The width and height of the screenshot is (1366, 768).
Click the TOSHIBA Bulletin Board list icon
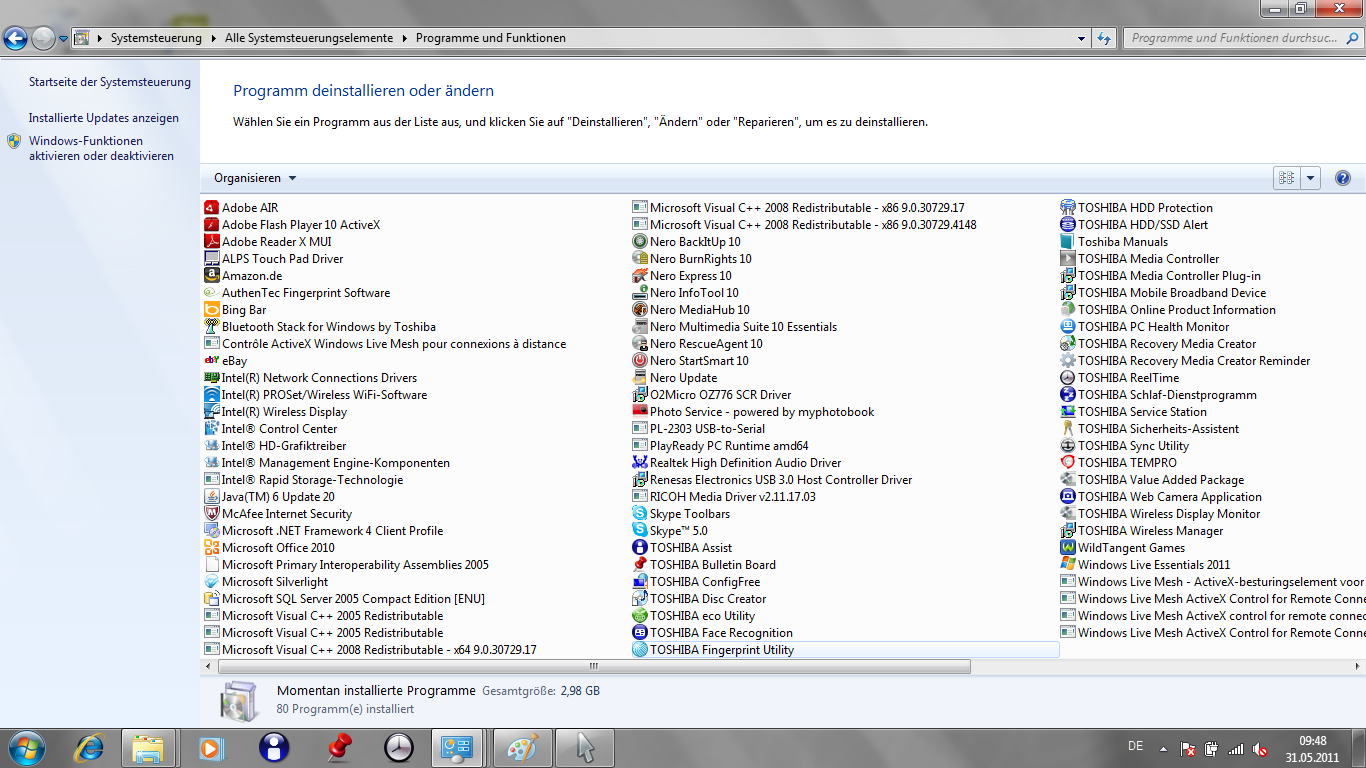(x=640, y=565)
